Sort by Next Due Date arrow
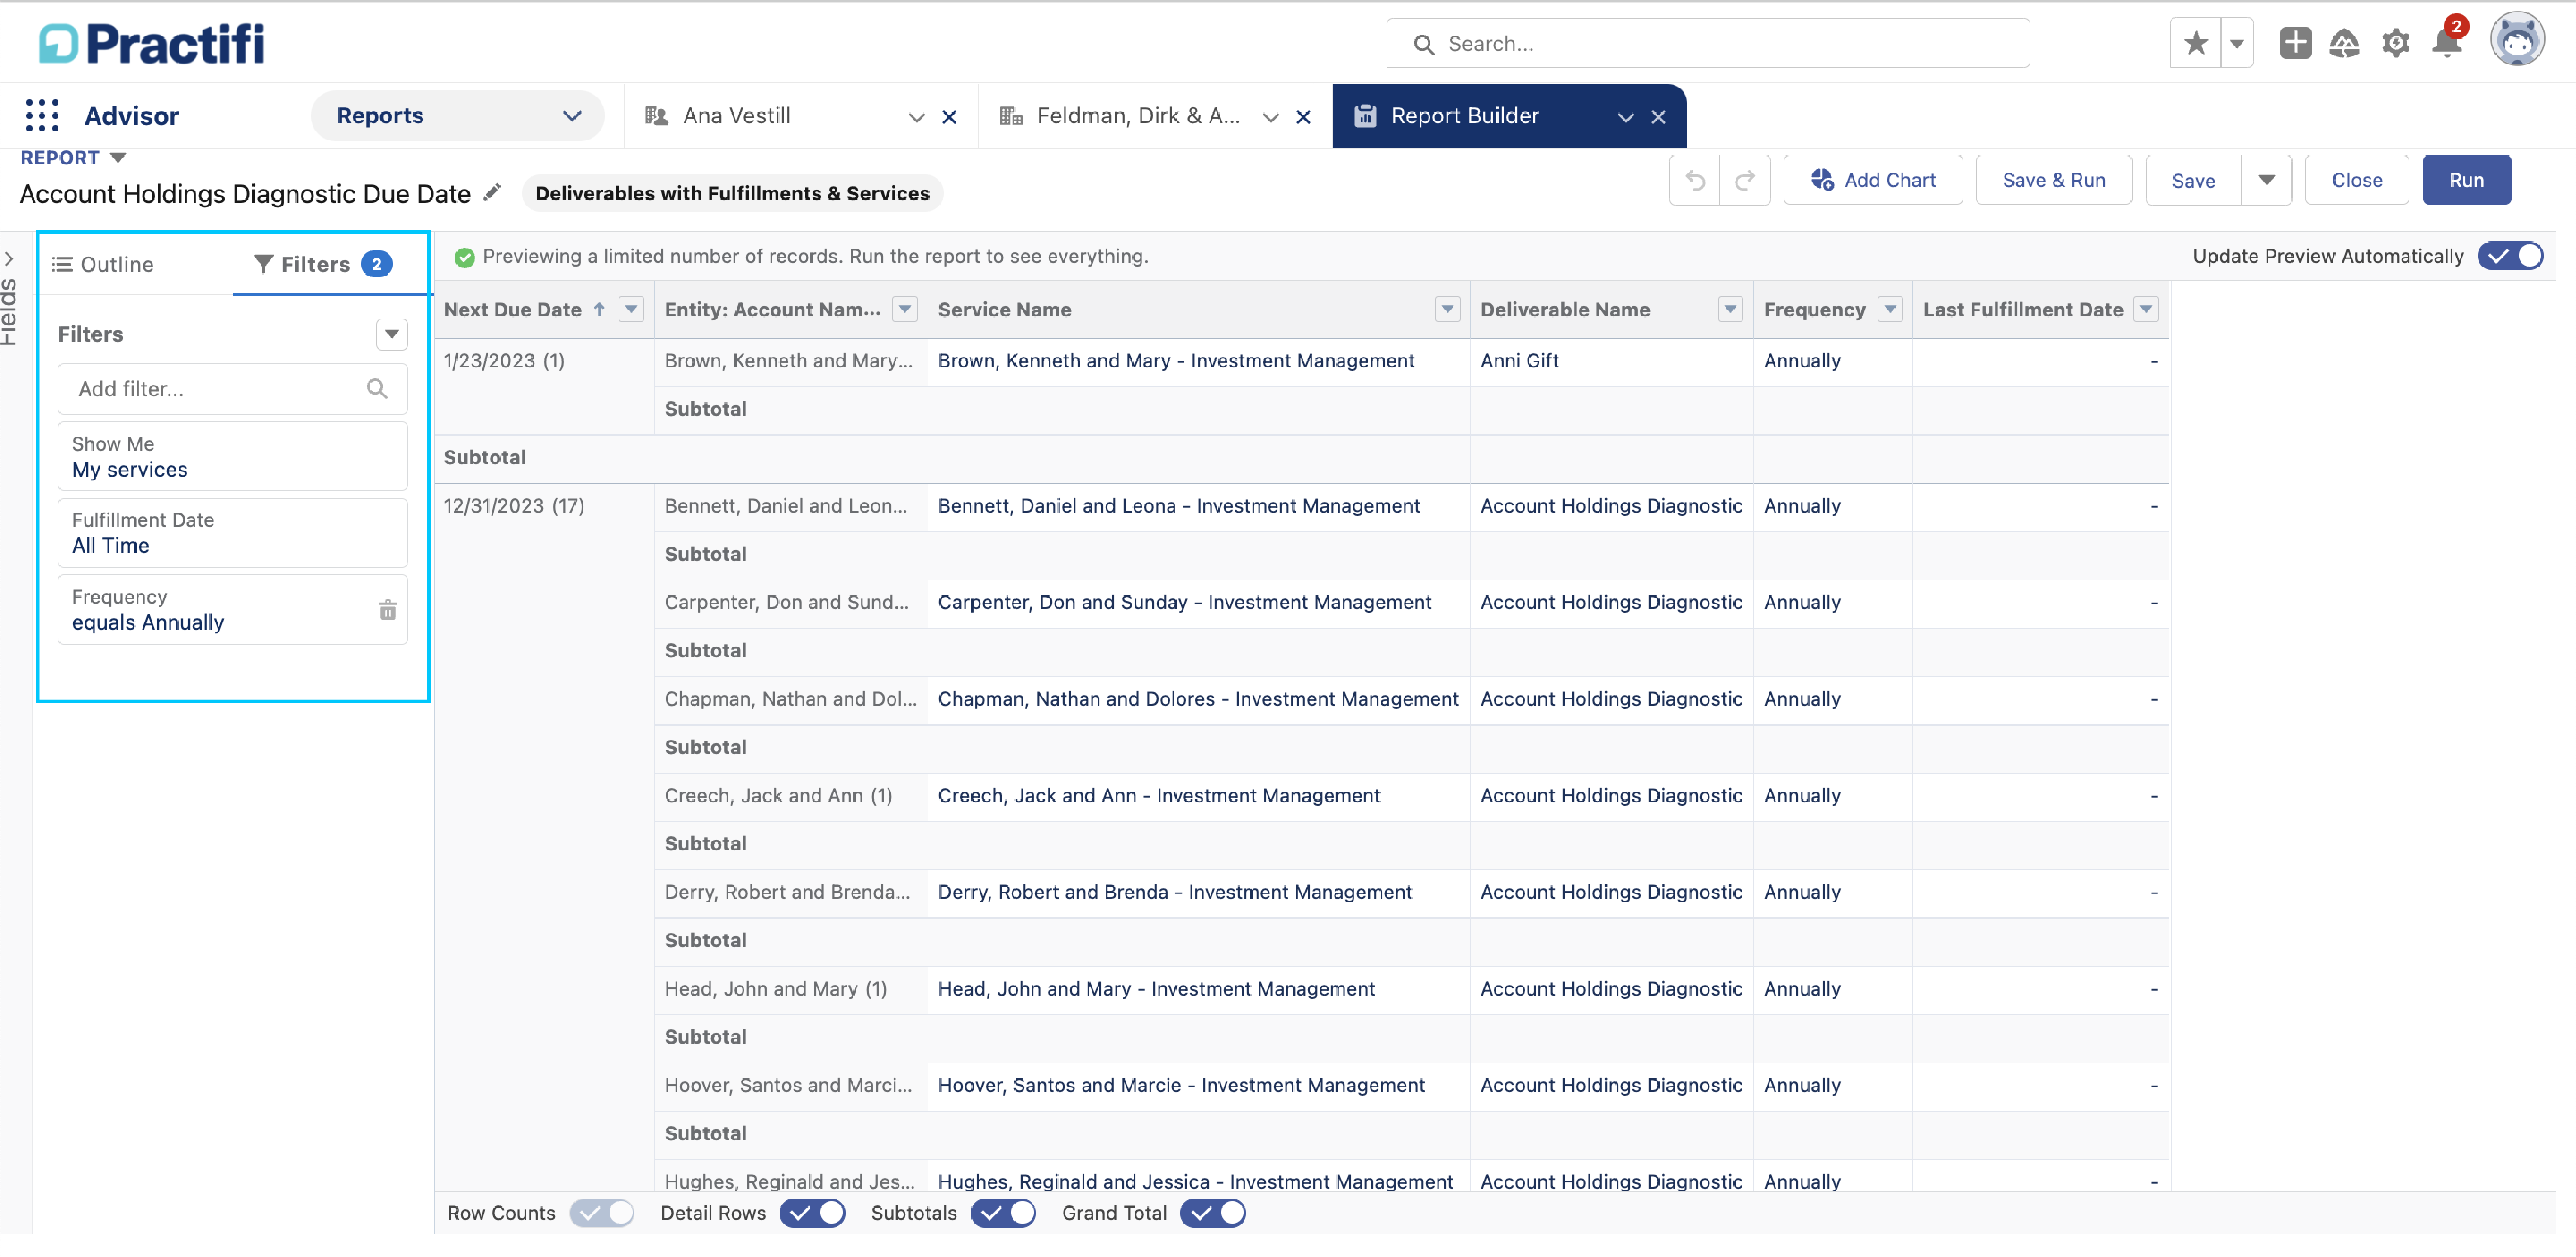2576x1257 pixels. 598,309
